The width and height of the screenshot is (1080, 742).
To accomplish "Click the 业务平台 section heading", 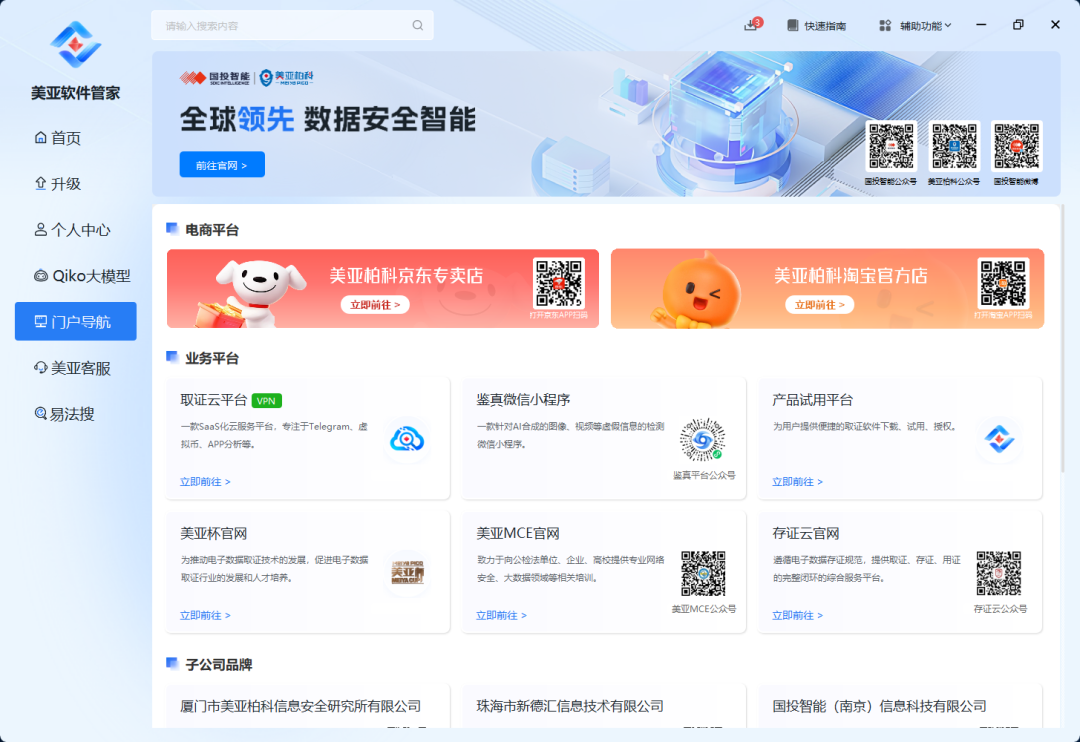I will click(x=211, y=358).
